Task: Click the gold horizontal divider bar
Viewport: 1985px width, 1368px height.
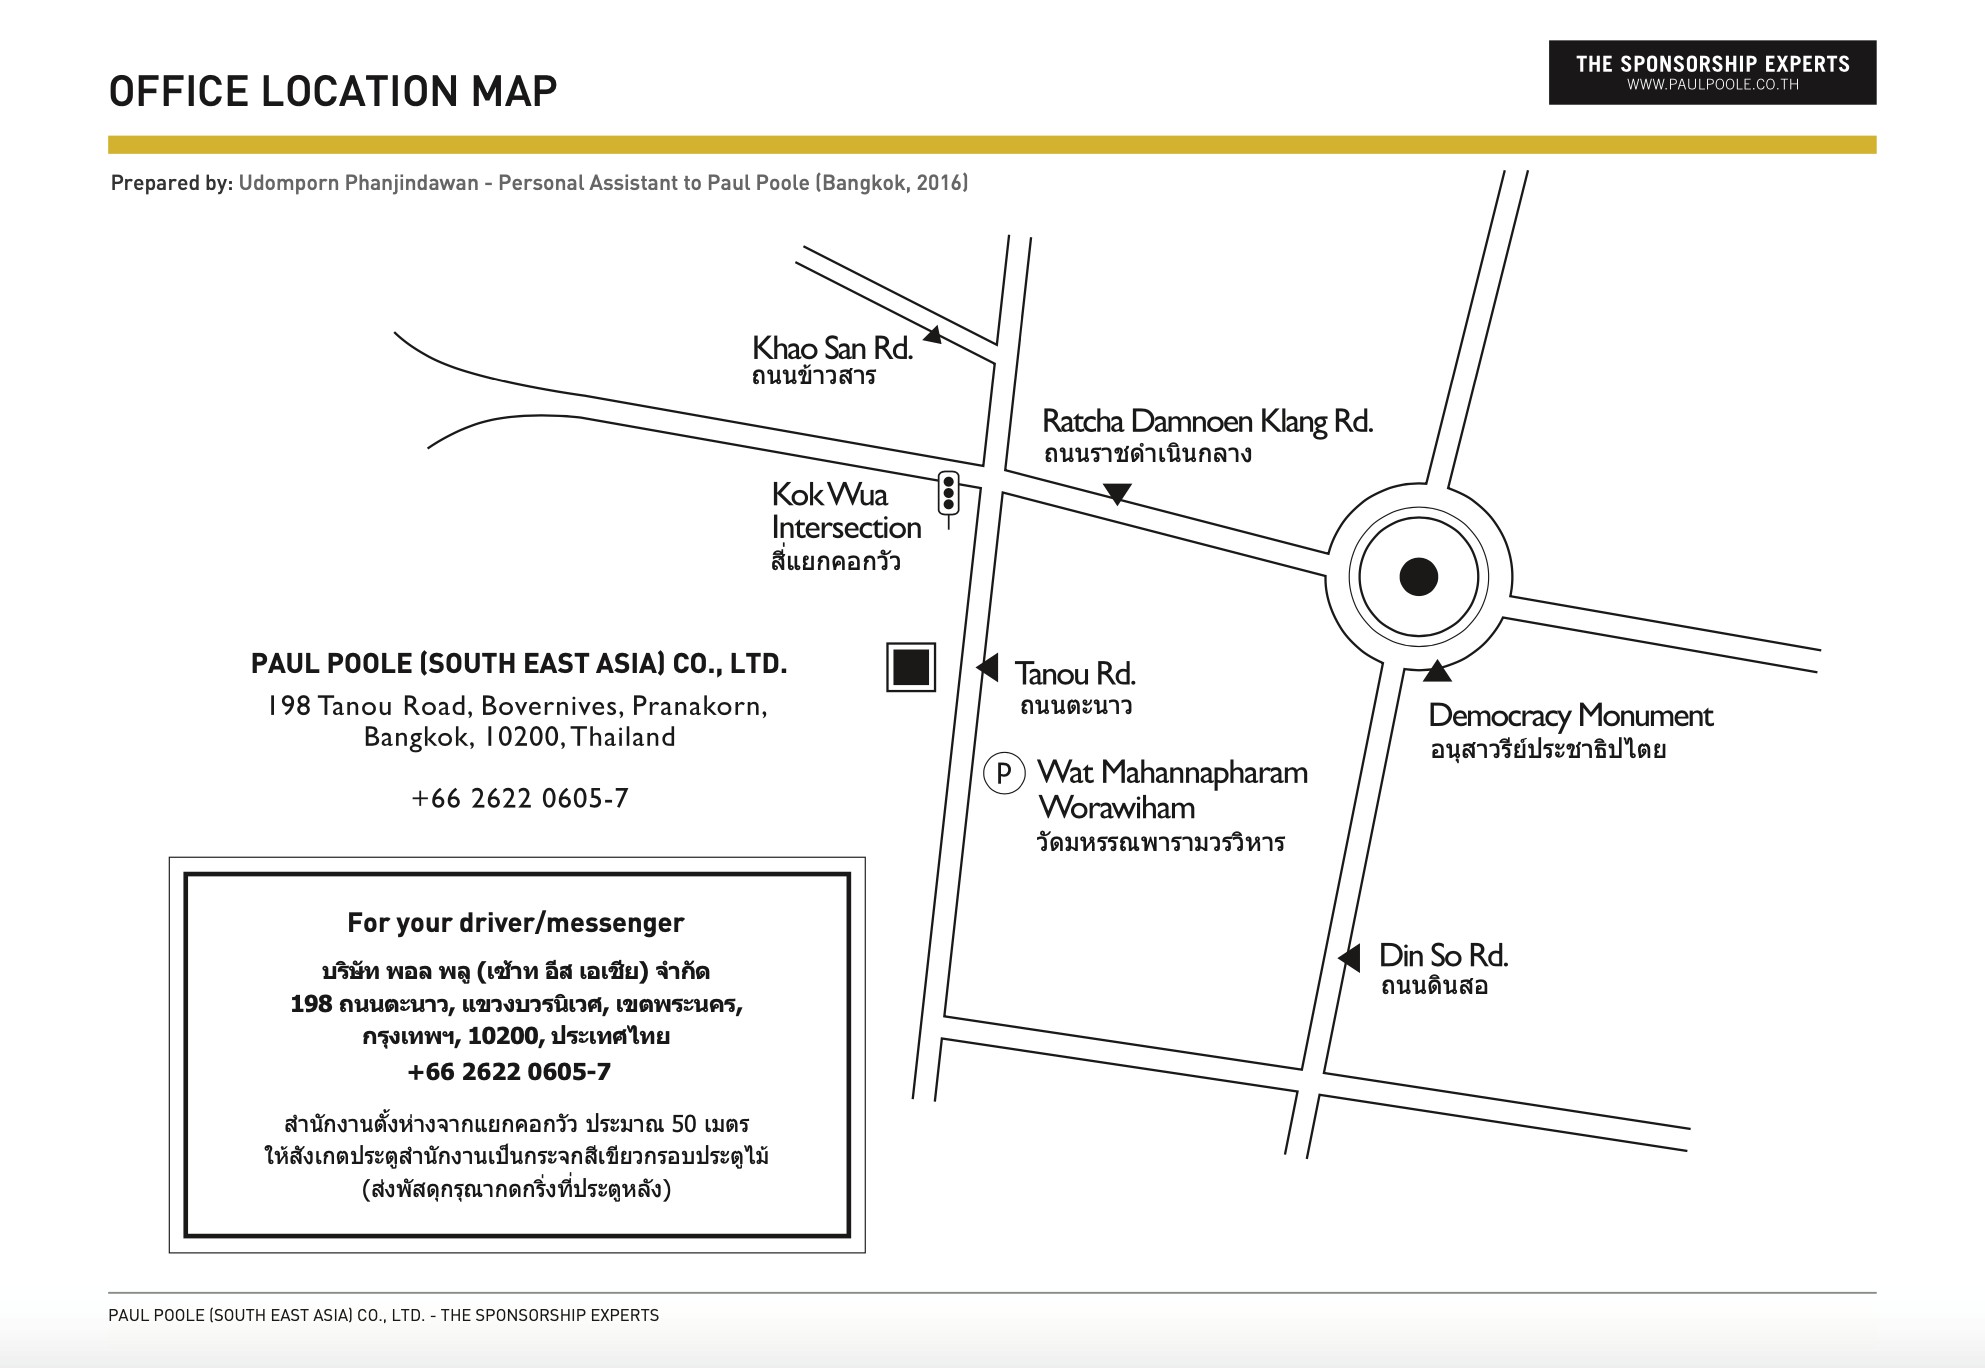Action: (x=991, y=145)
